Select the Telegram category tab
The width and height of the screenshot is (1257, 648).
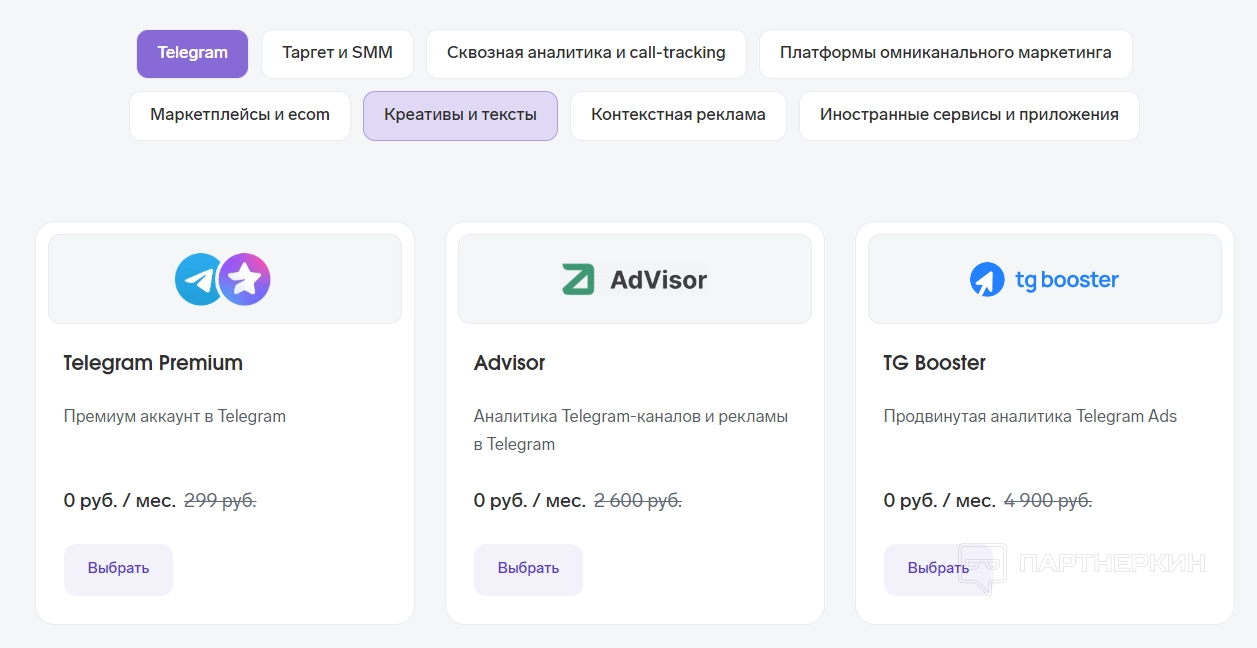192,53
